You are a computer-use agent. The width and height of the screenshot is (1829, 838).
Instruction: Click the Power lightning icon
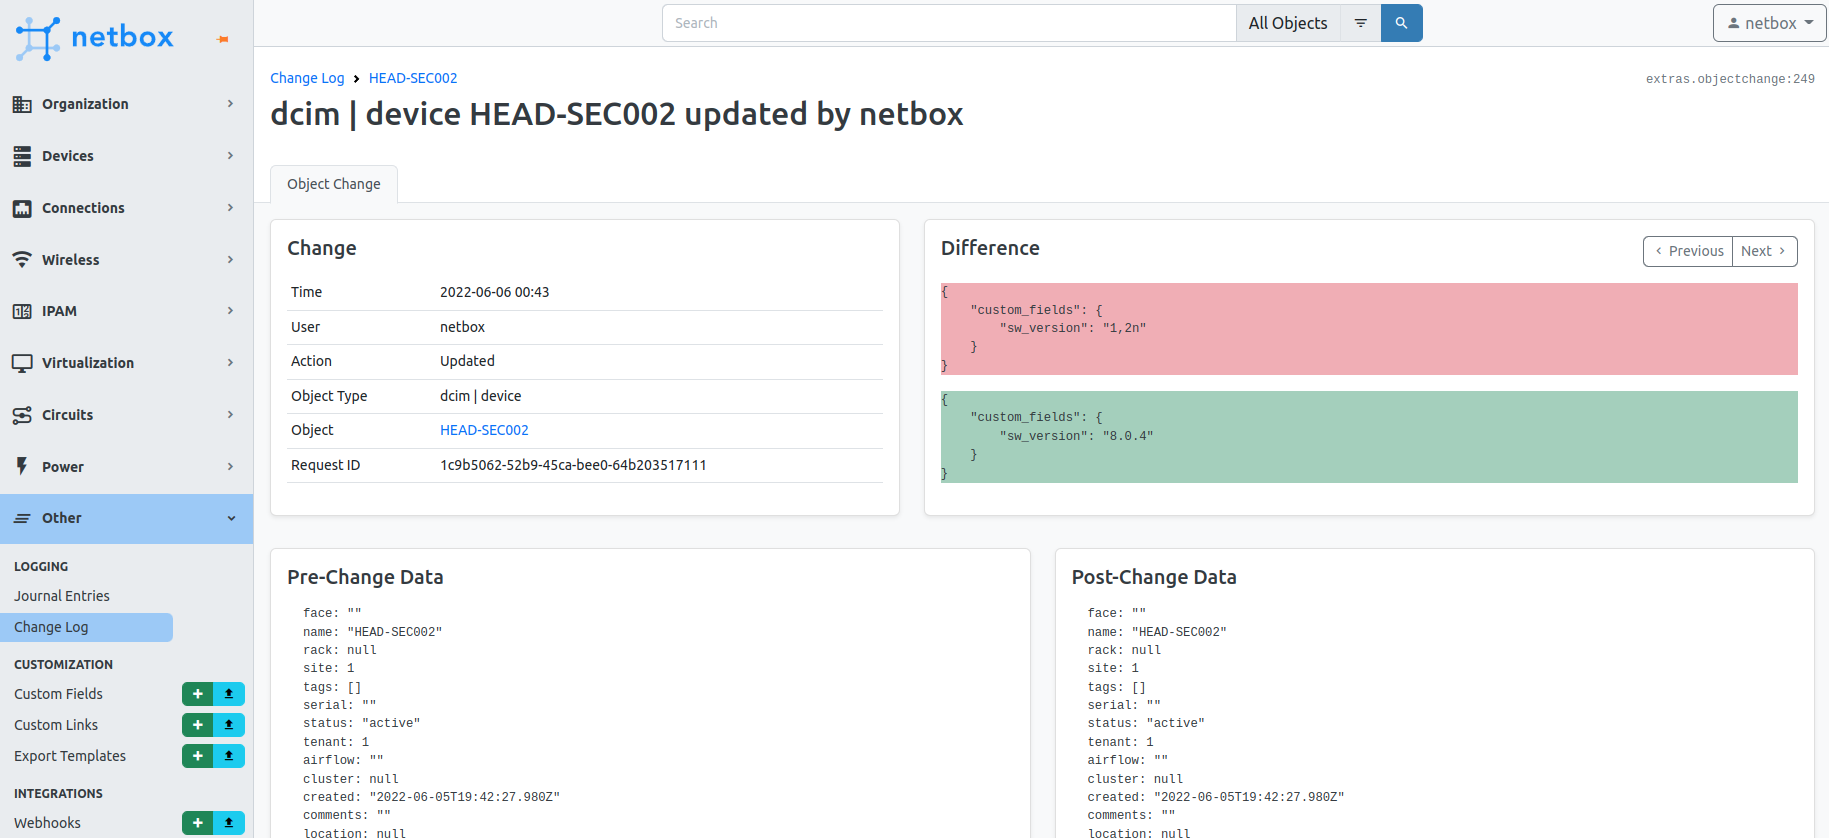[x=22, y=467]
